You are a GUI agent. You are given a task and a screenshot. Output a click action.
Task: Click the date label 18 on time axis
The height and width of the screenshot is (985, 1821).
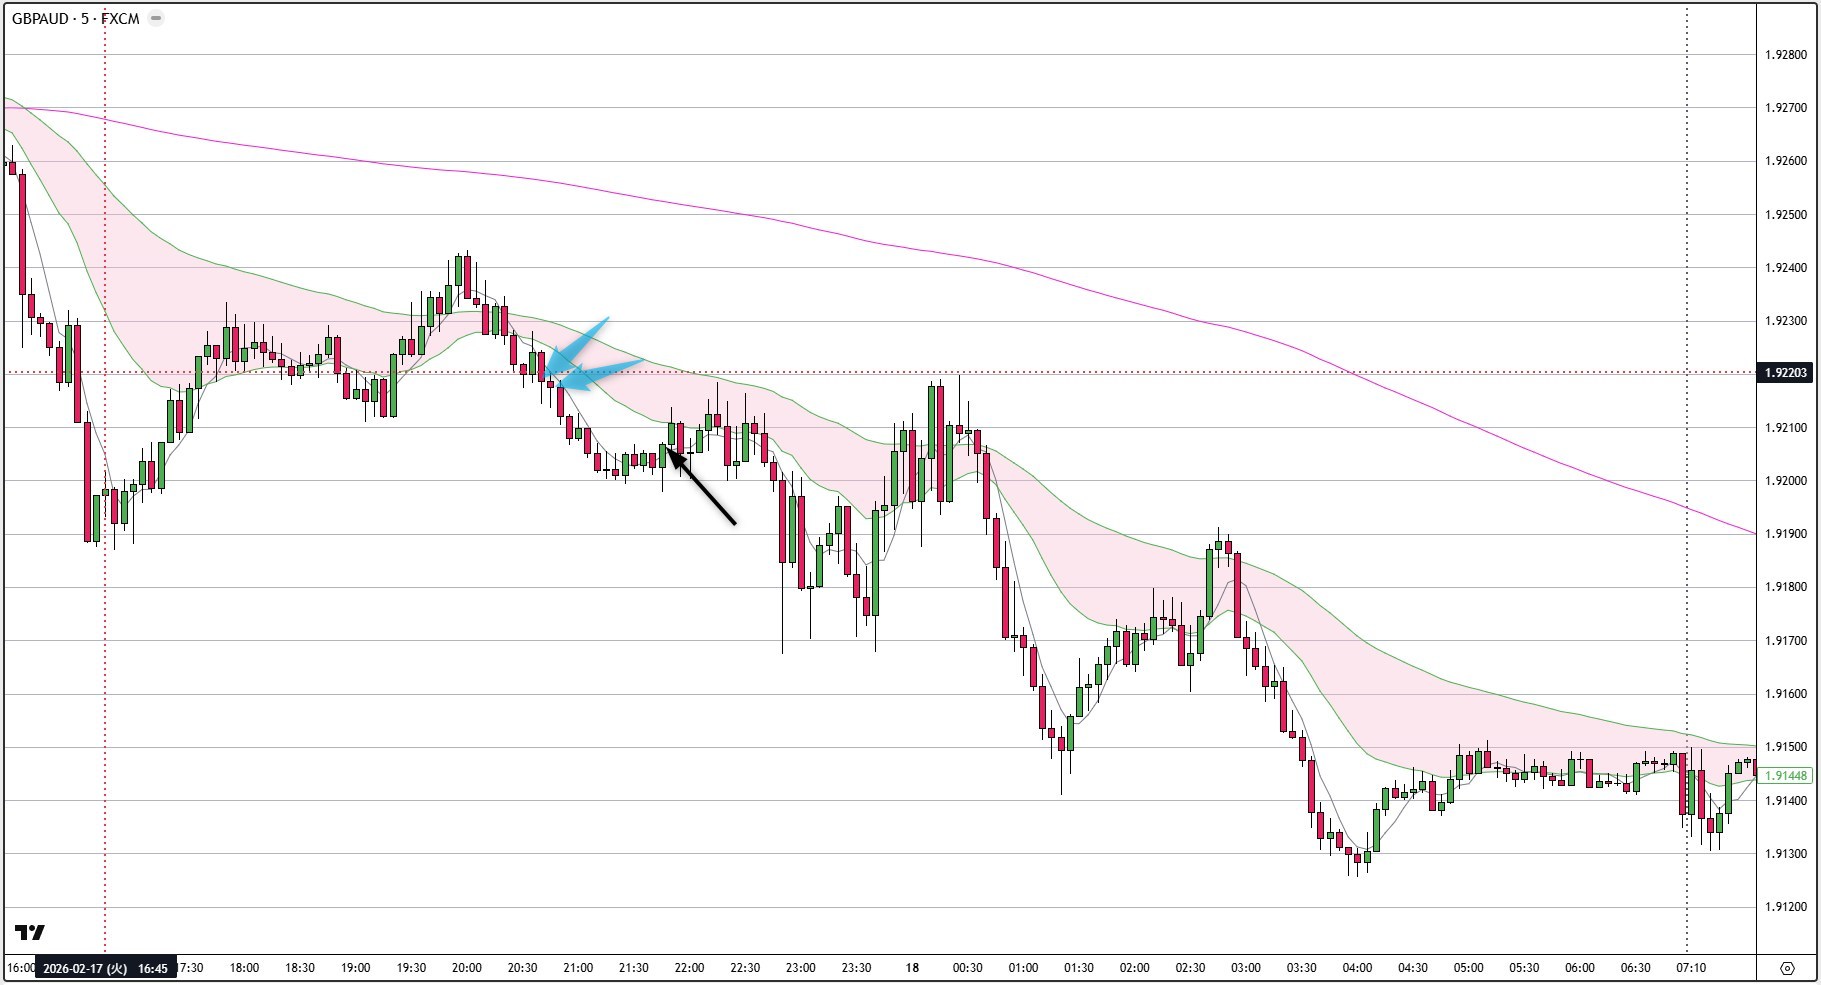click(911, 968)
